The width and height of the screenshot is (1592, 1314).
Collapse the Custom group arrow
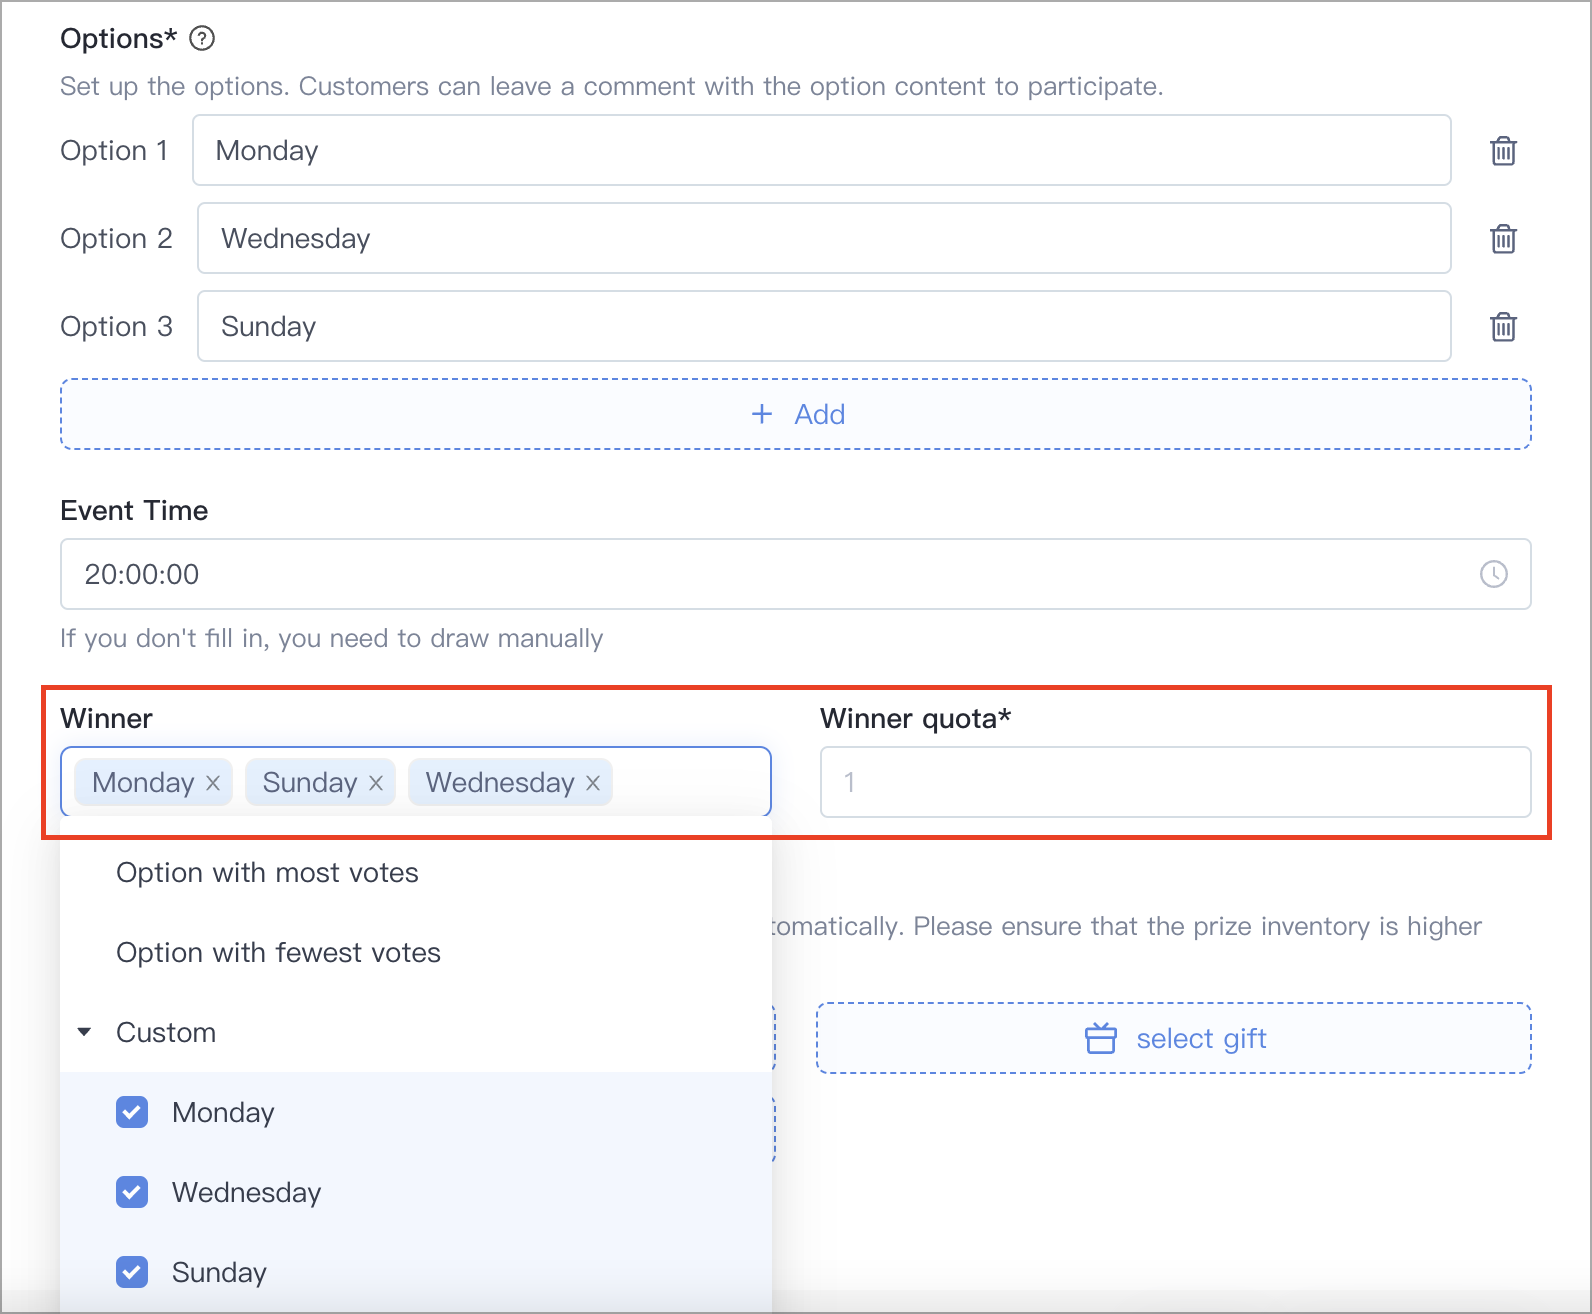coord(85,1032)
